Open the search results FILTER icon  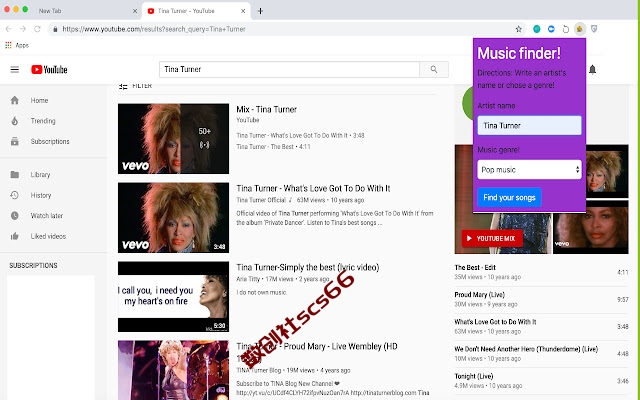[x=123, y=86]
